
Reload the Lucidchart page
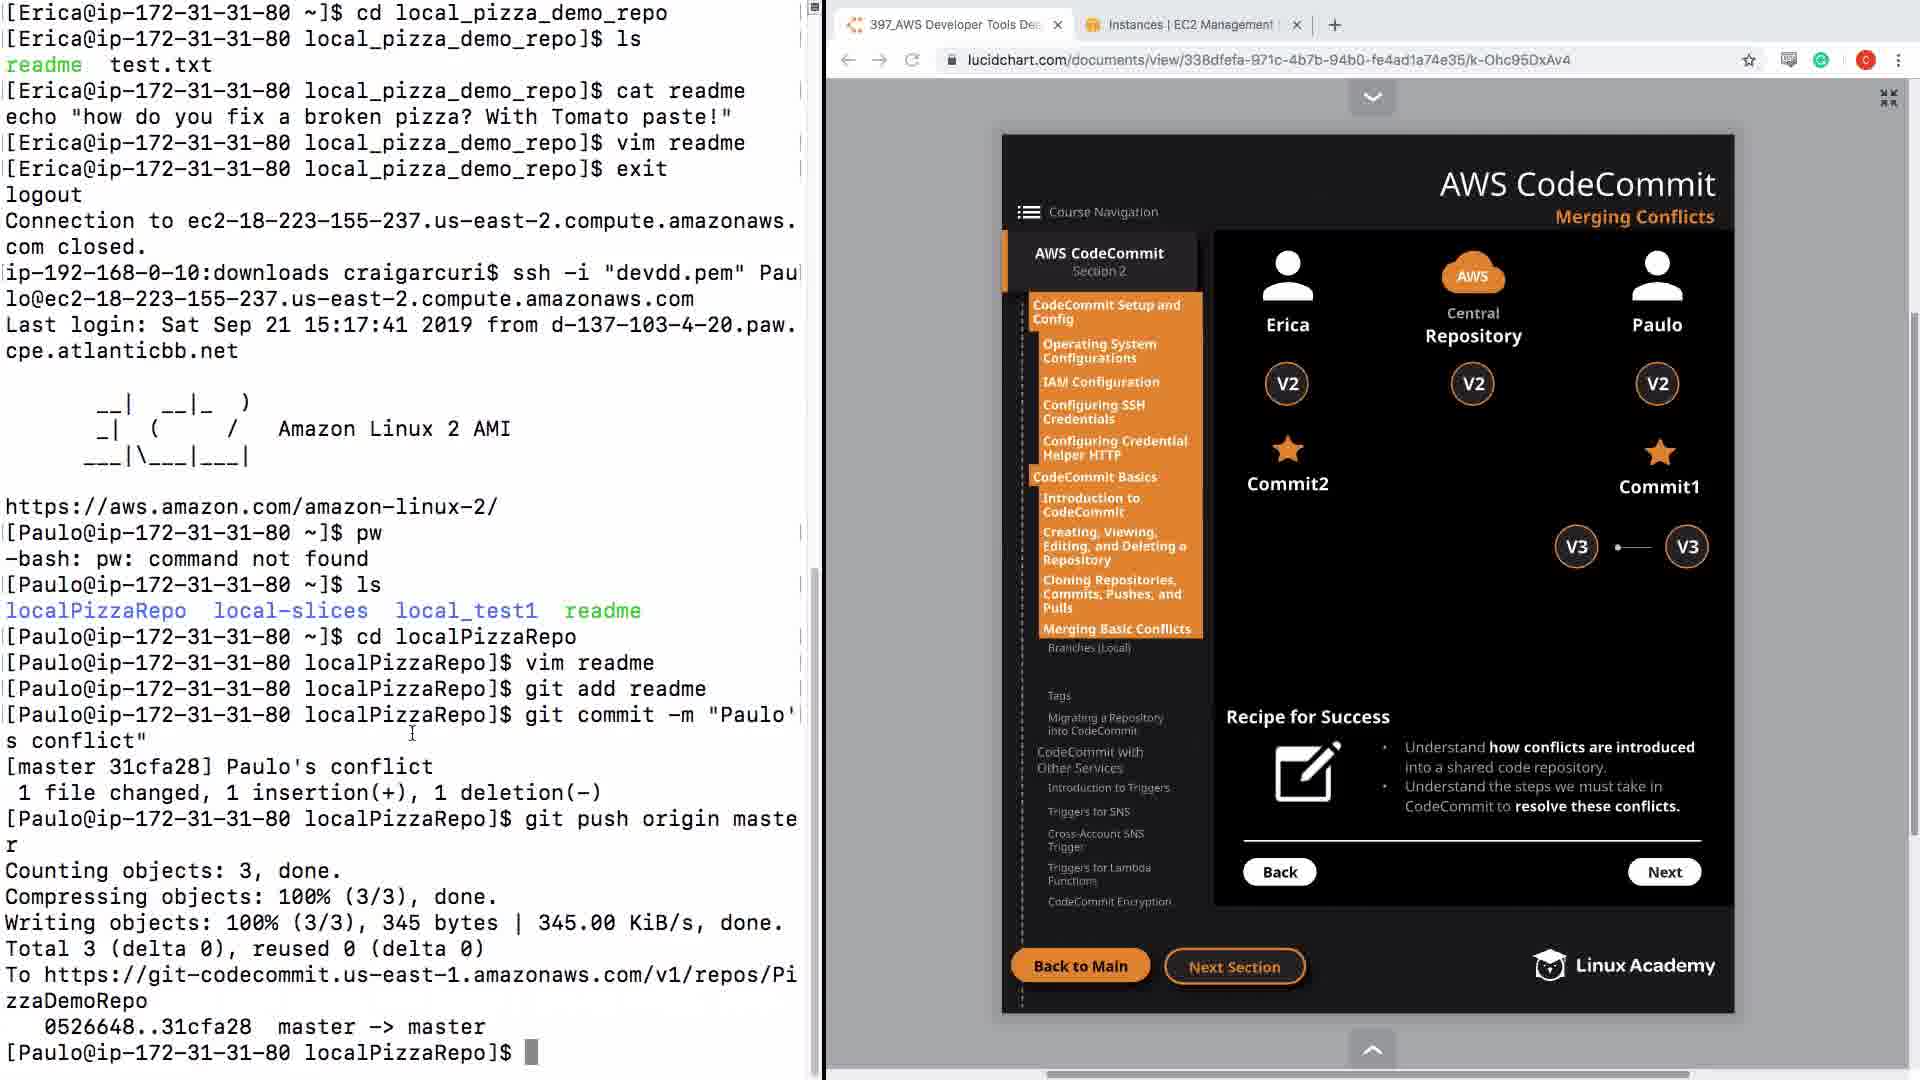[x=912, y=60]
